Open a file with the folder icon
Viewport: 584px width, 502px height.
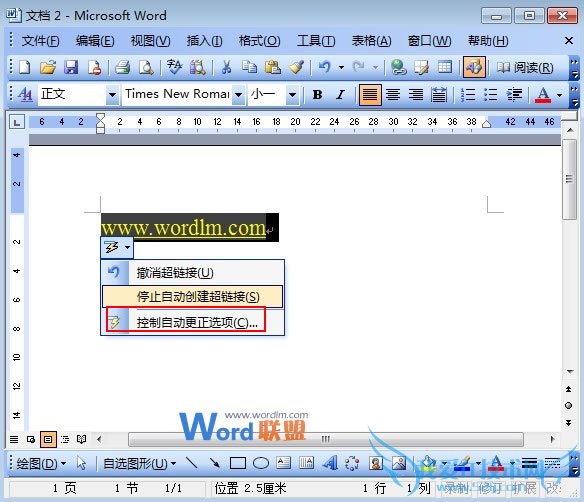coord(48,67)
